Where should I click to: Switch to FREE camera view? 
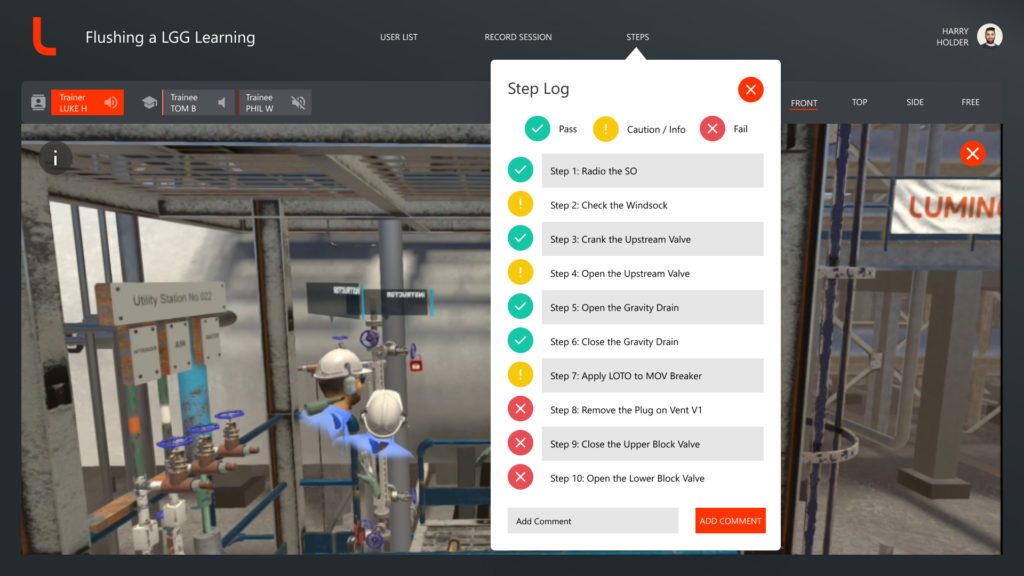click(970, 103)
